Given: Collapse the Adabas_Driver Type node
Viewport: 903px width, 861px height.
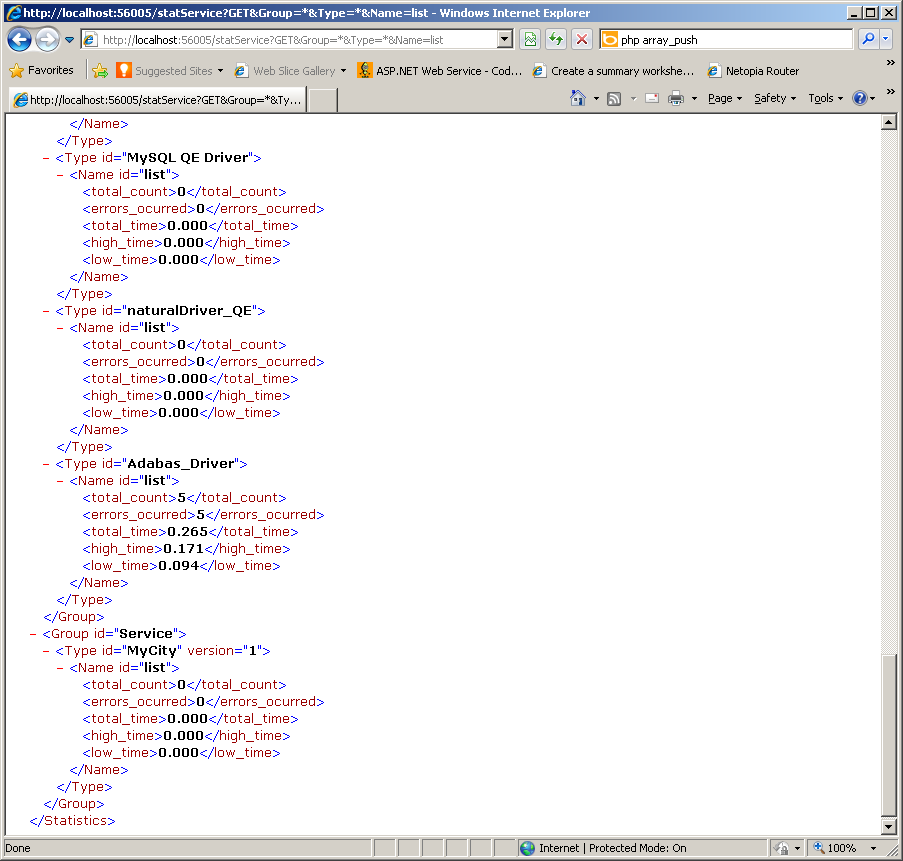Looking at the screenshot, I should tap(46, 464).
